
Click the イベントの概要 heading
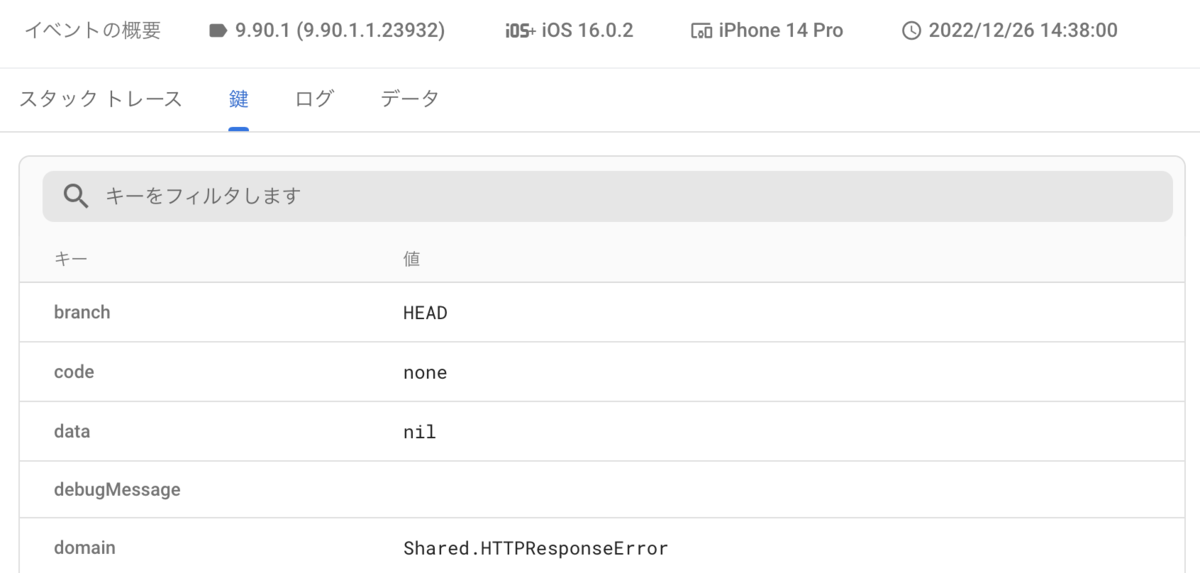point(92,31)
